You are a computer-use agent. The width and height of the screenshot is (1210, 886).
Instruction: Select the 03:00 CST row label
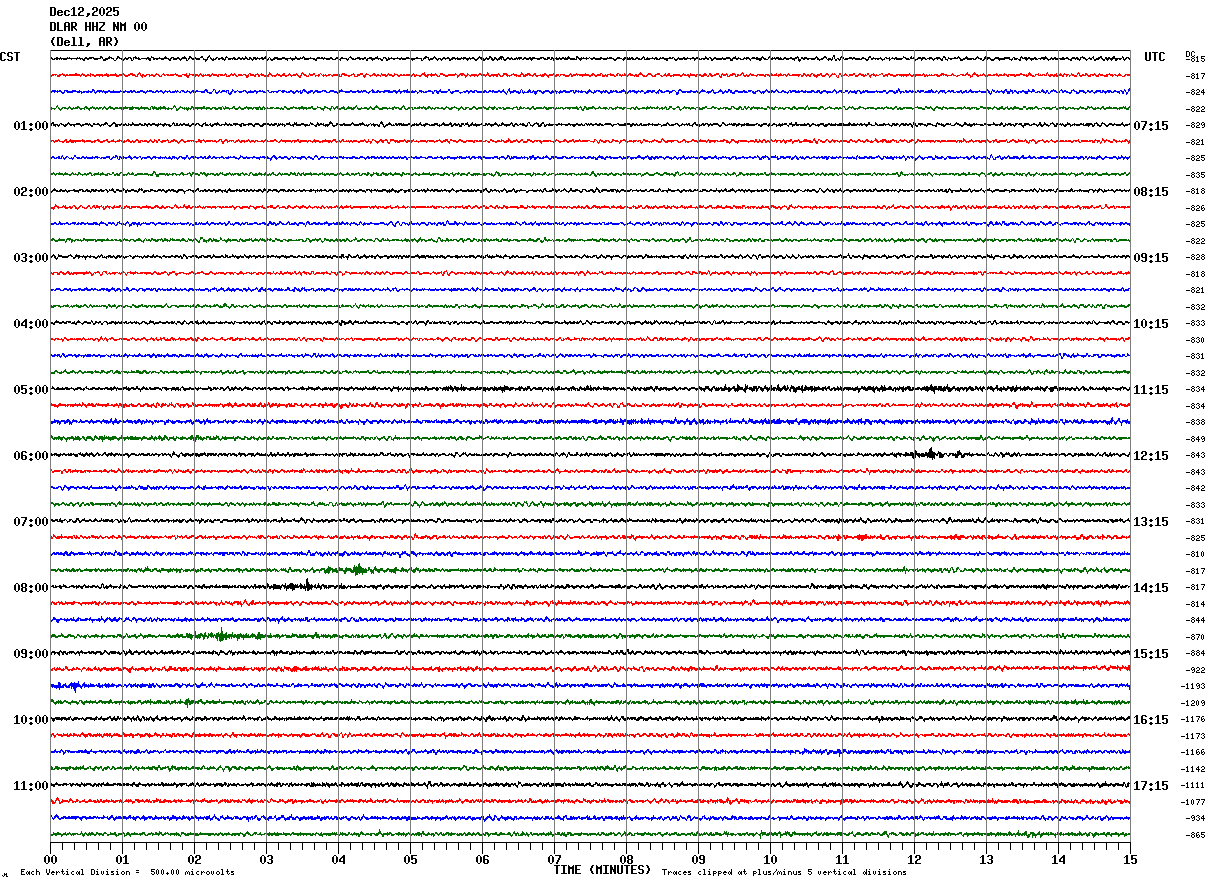pyautogui.click(x=30, y=258)
